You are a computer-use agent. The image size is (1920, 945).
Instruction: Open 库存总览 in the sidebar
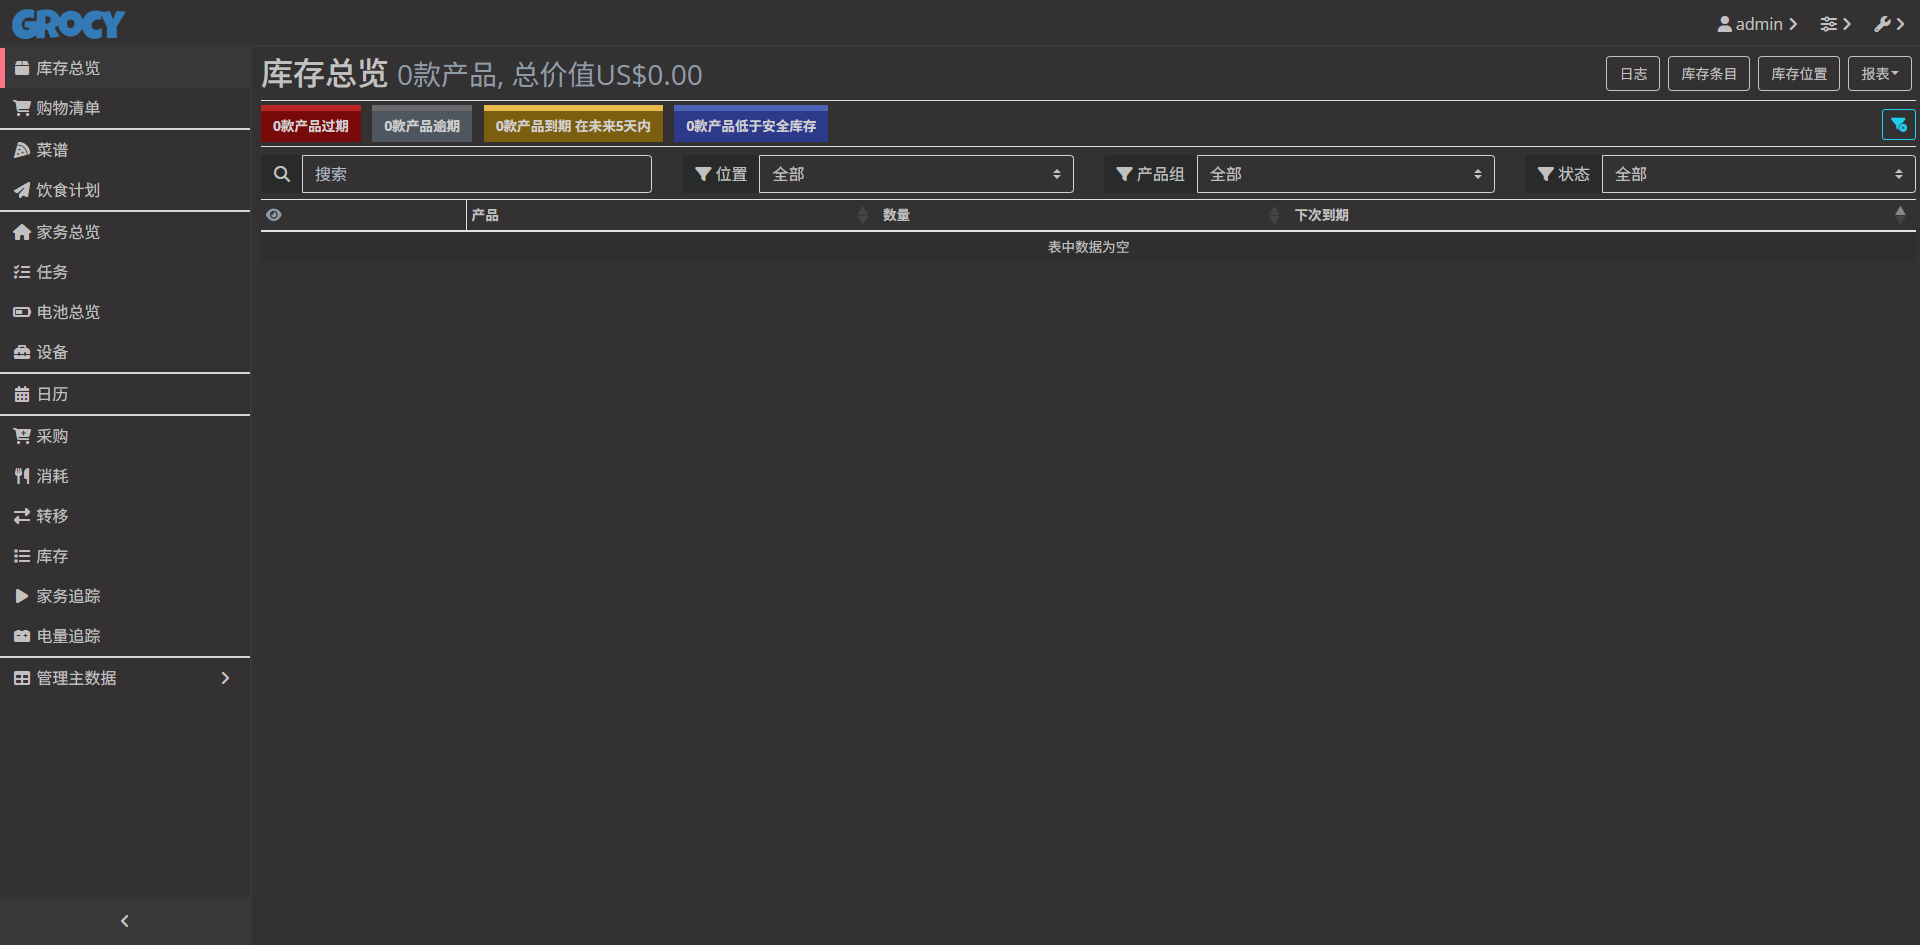point(125,68)
